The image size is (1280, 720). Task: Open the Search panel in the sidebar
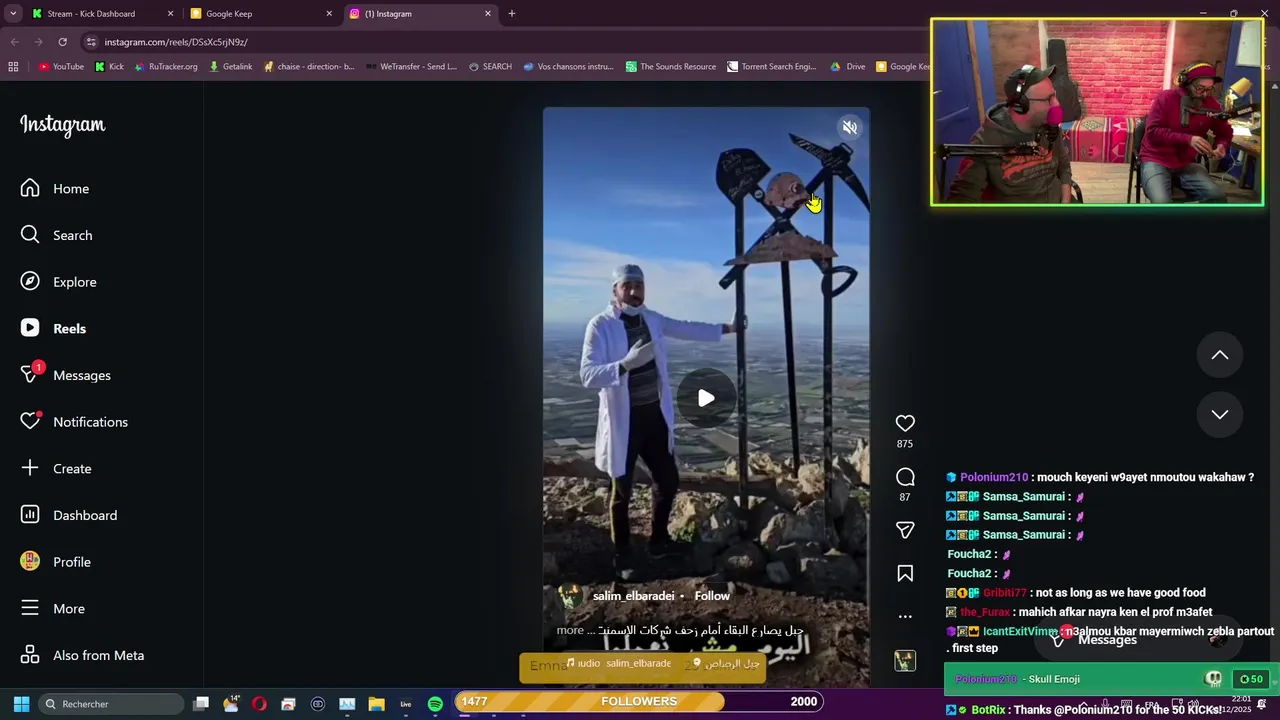pos(56,235)
